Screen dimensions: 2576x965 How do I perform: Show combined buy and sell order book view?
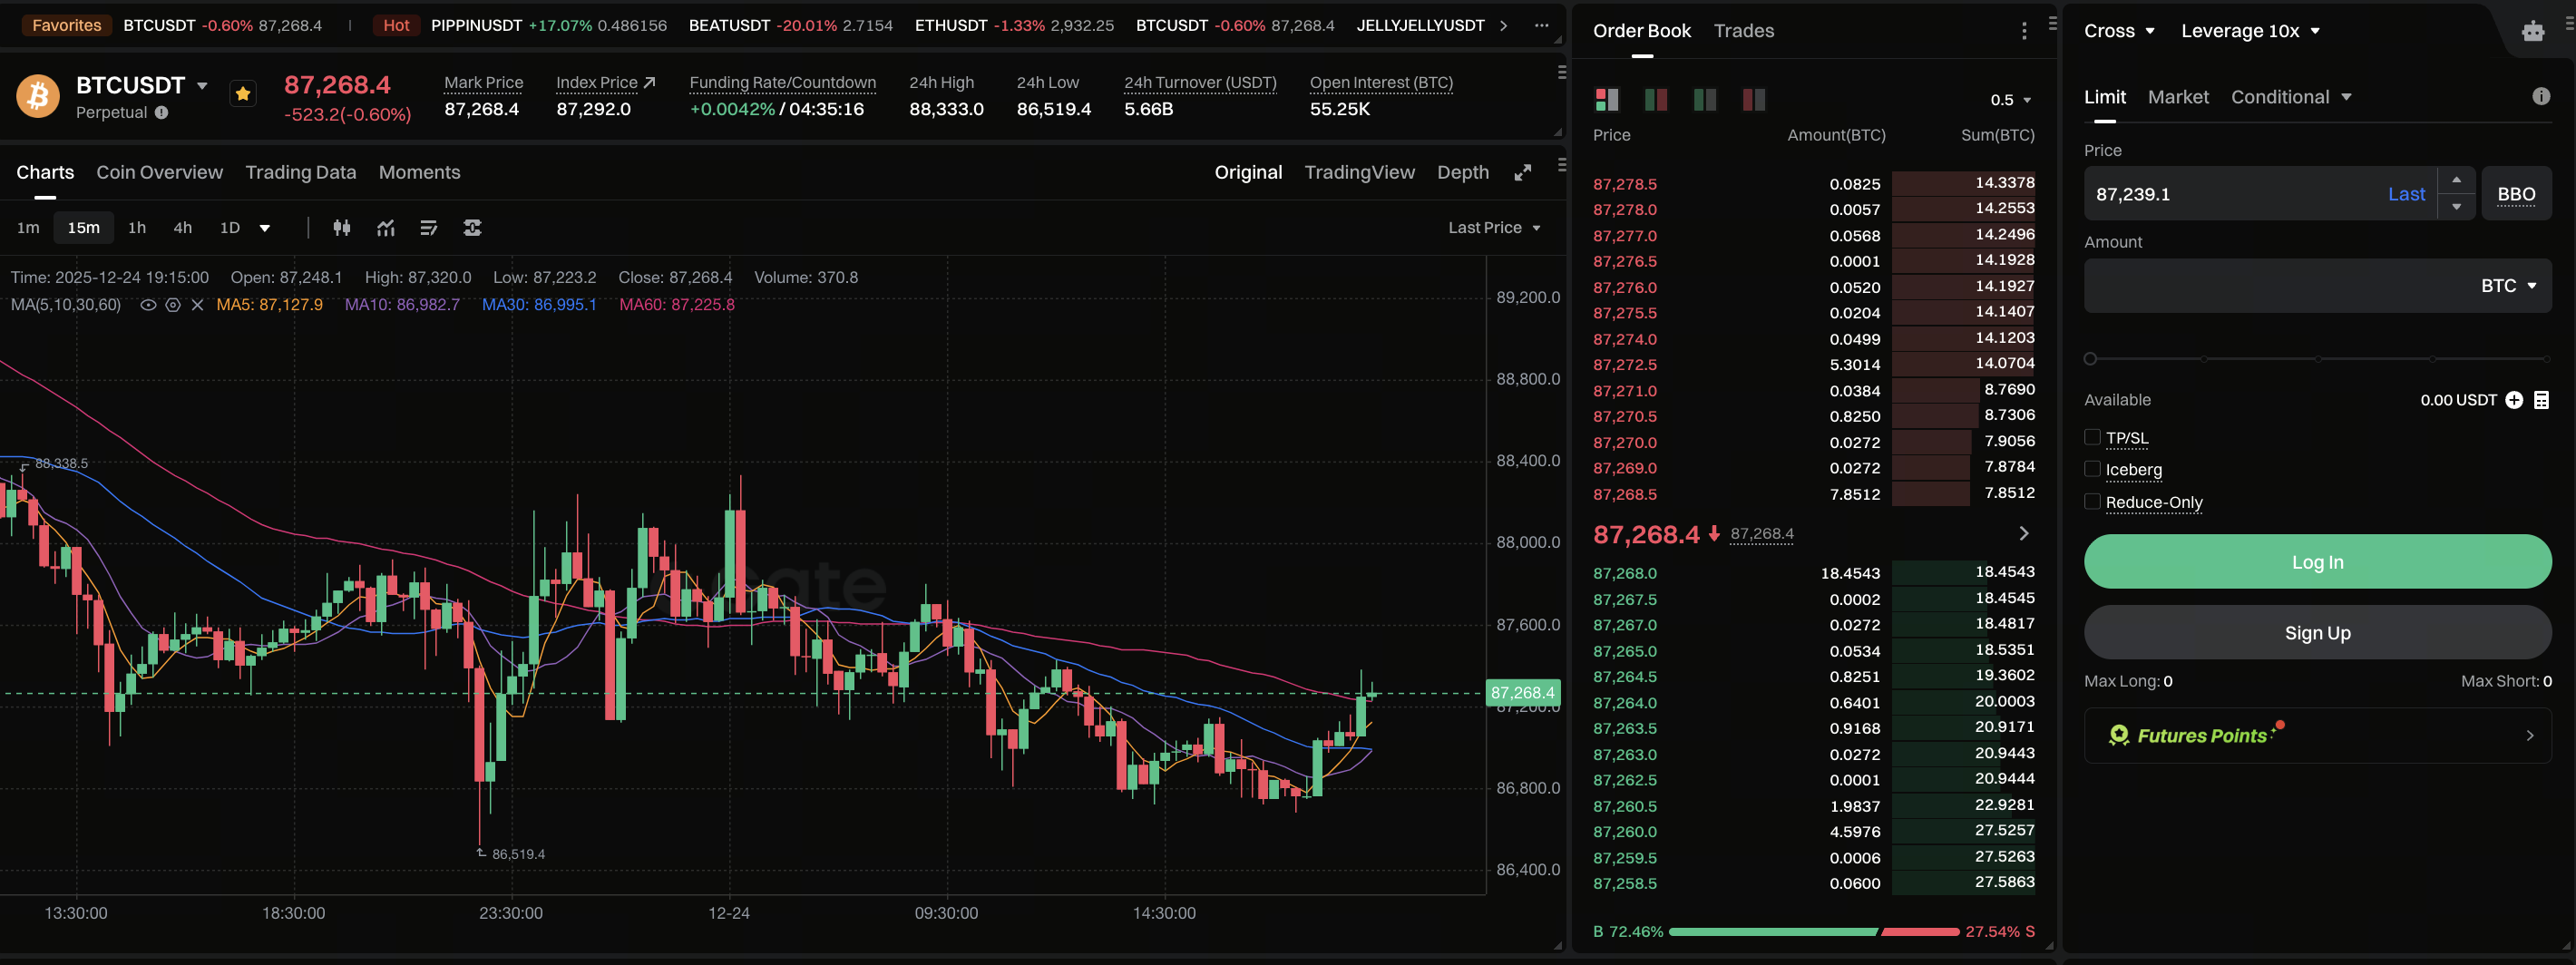coord(1607,99)
